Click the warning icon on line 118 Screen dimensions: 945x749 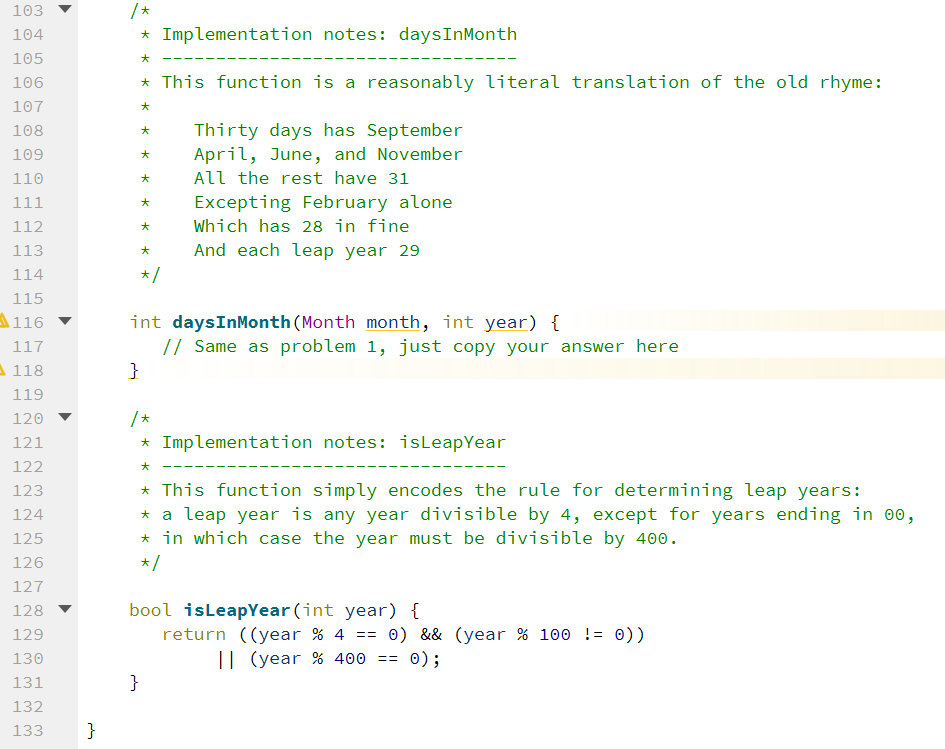click(2, 369)
